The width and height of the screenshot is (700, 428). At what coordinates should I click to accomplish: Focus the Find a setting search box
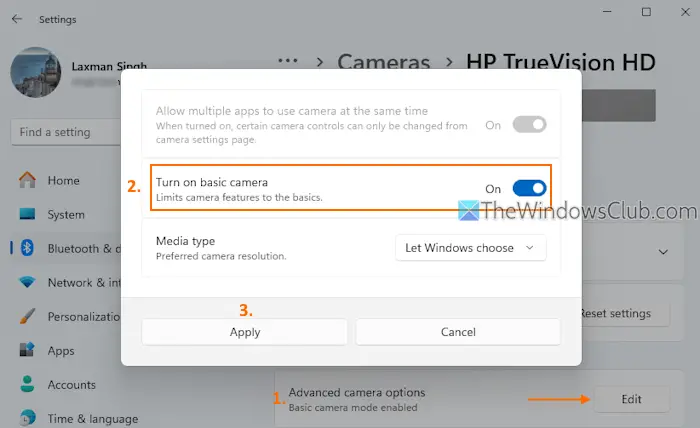coord(66,132)
